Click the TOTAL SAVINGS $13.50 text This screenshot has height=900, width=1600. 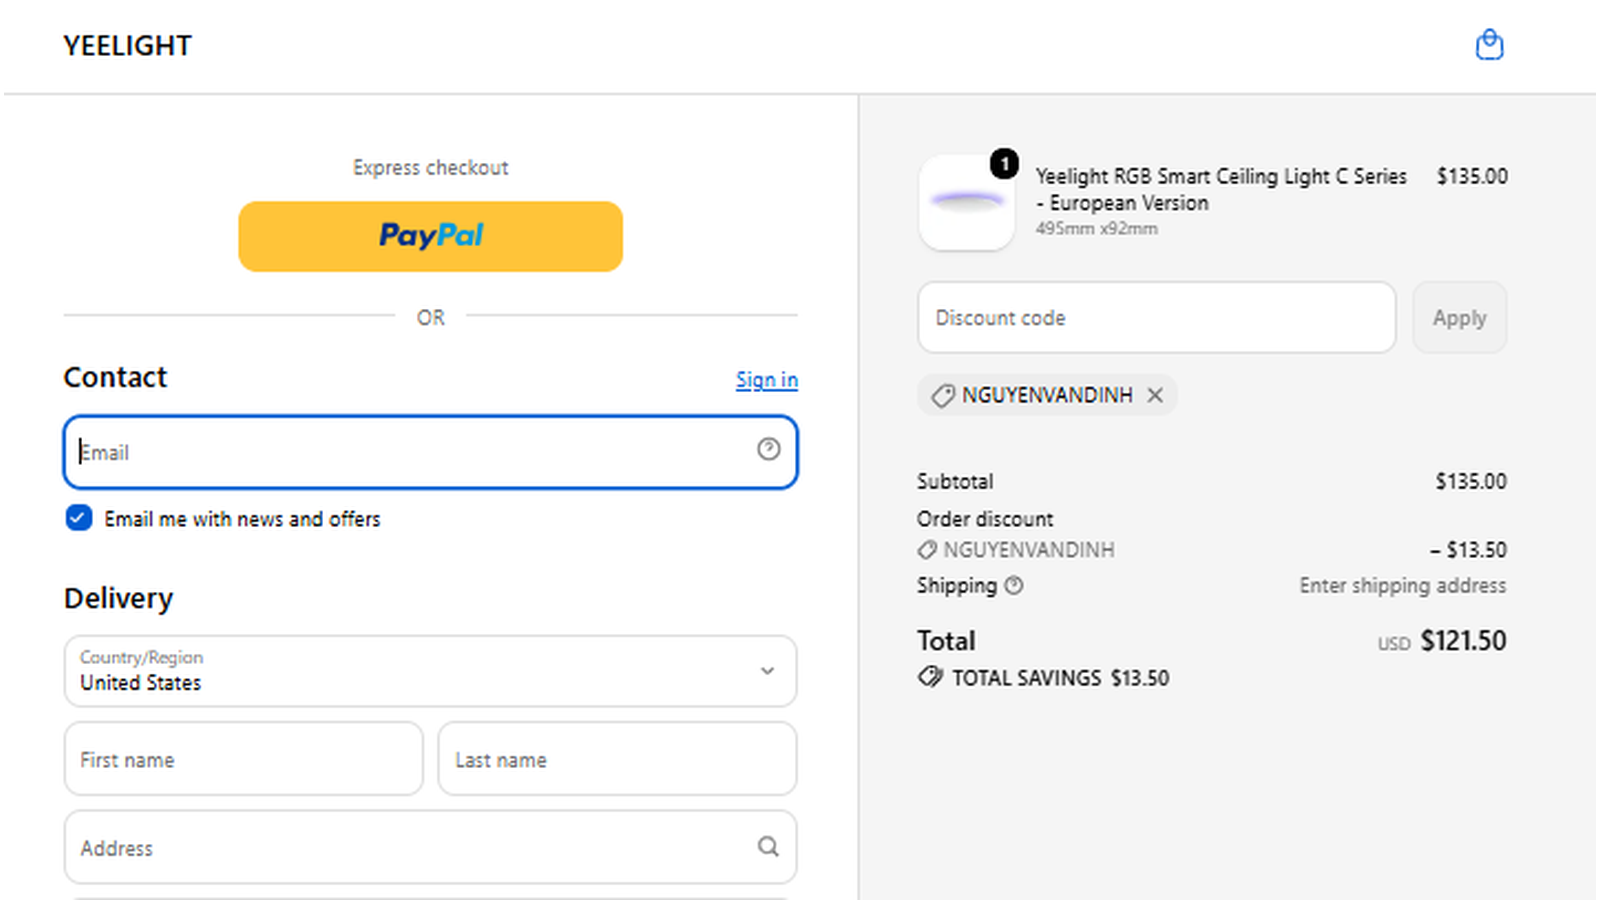coord(1060,677)
